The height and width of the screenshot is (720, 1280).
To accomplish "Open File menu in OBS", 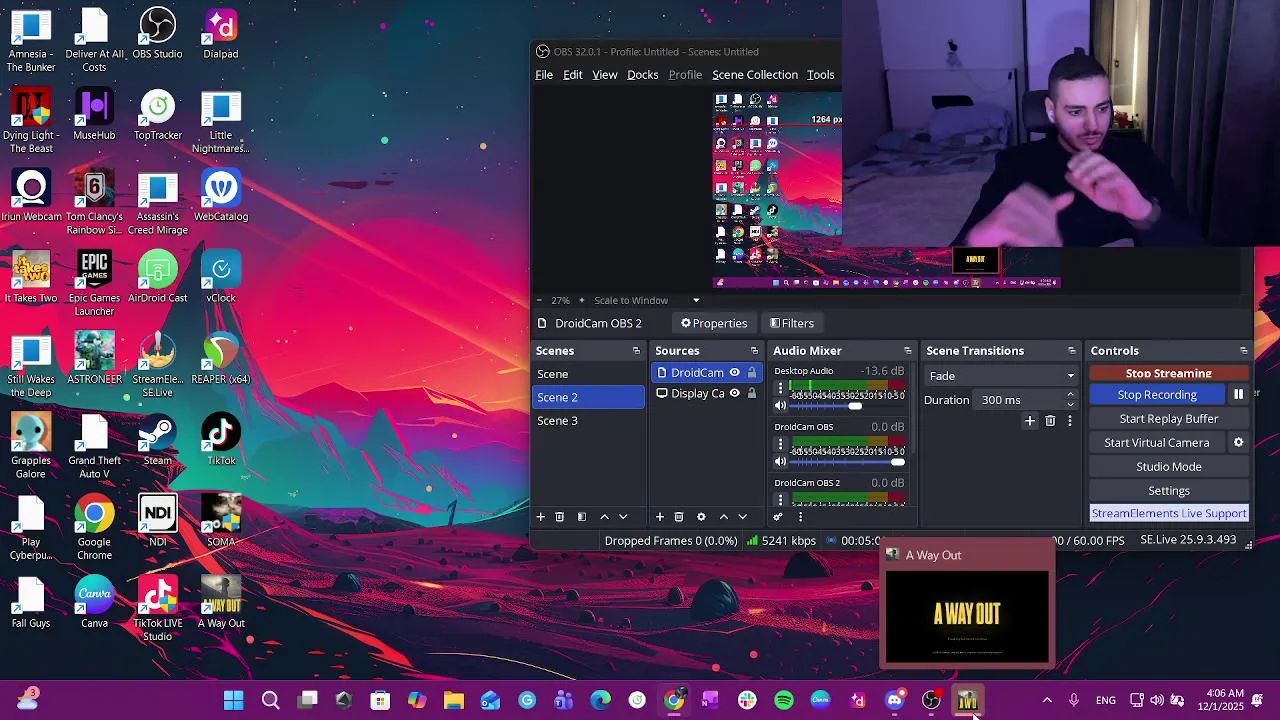I will [x=544, y=75].
